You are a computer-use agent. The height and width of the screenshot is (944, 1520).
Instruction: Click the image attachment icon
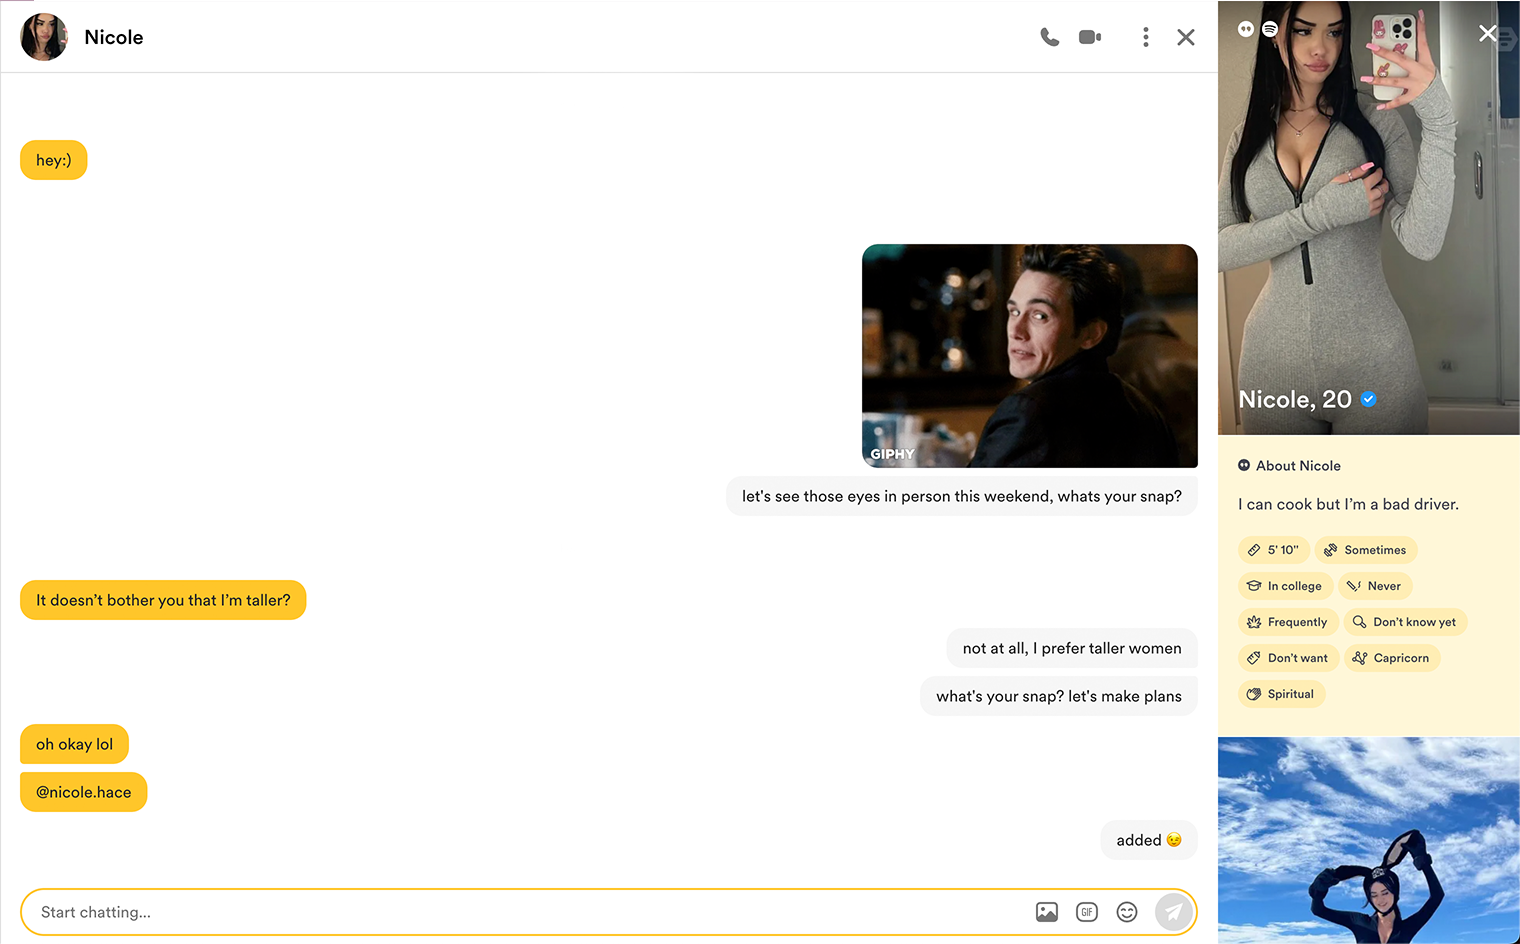(x=1047, y=912)
